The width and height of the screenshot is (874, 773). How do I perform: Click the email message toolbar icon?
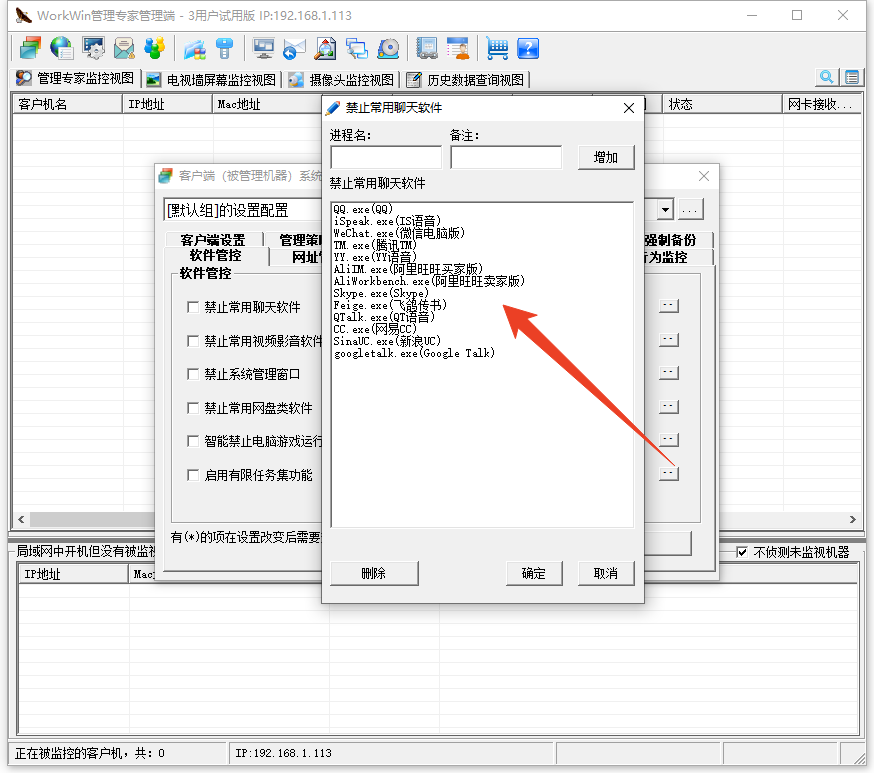[x=122, y=48]
